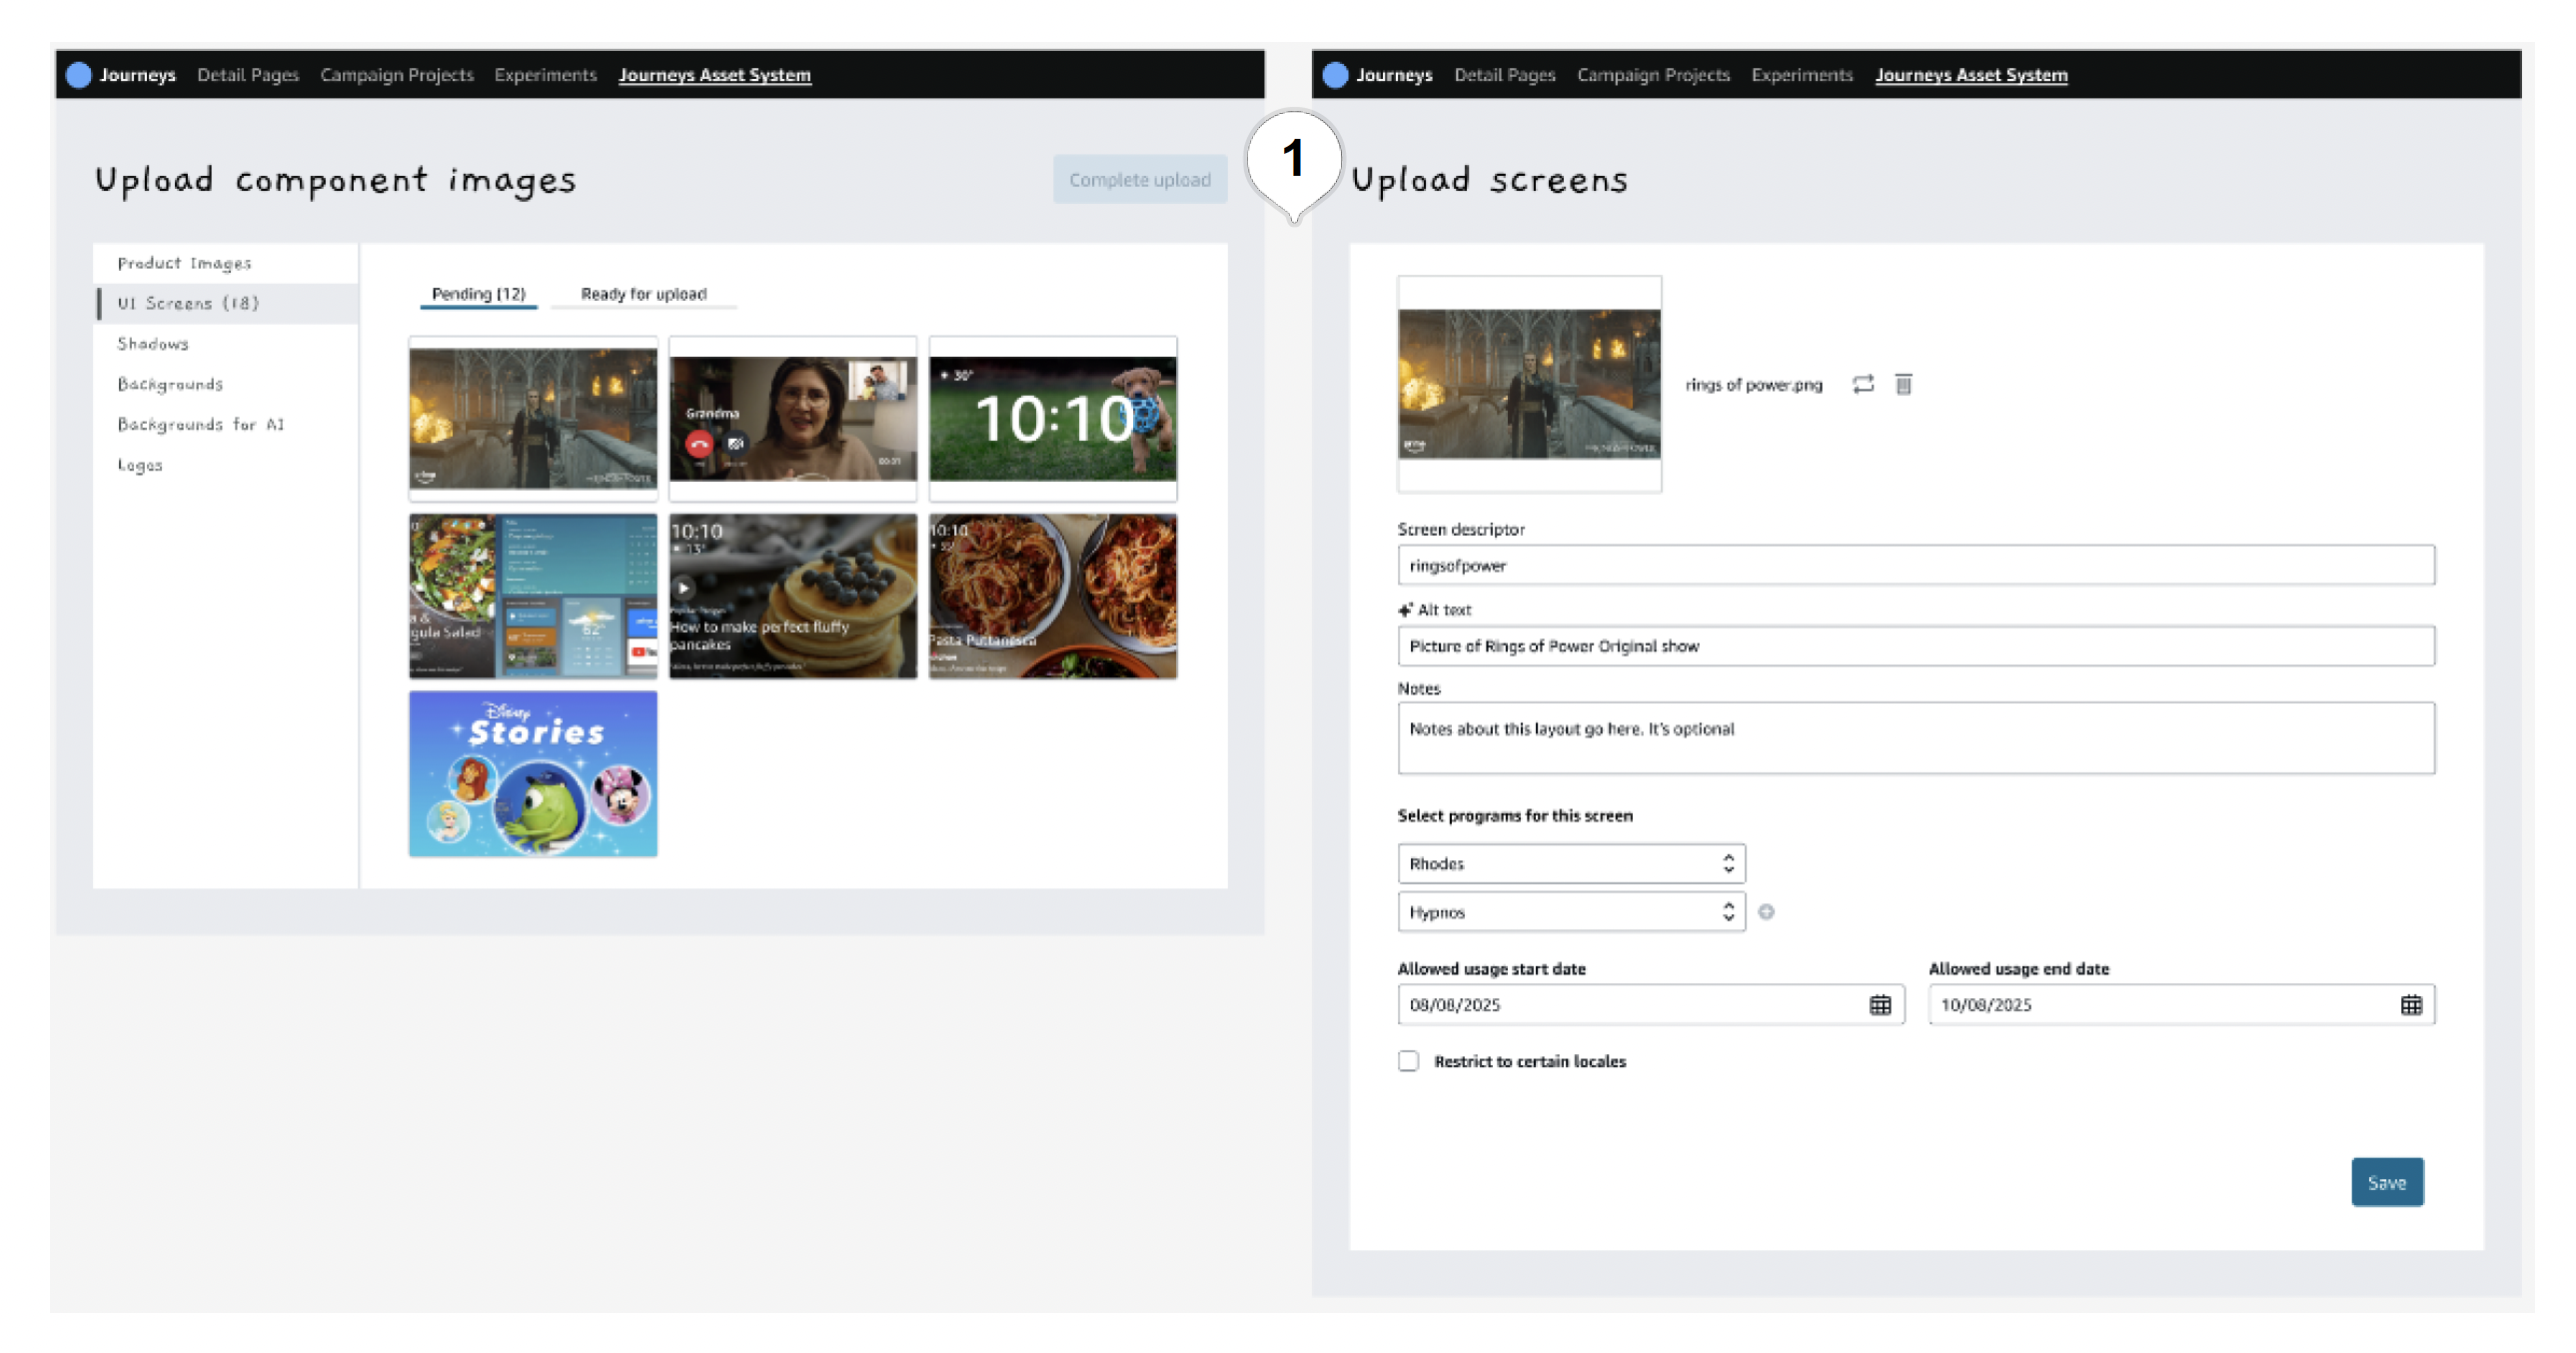Viewport: 2576px width, 1353px height.
Task: Open the start date calendar icon
Action: (x=1880, y=1004)
